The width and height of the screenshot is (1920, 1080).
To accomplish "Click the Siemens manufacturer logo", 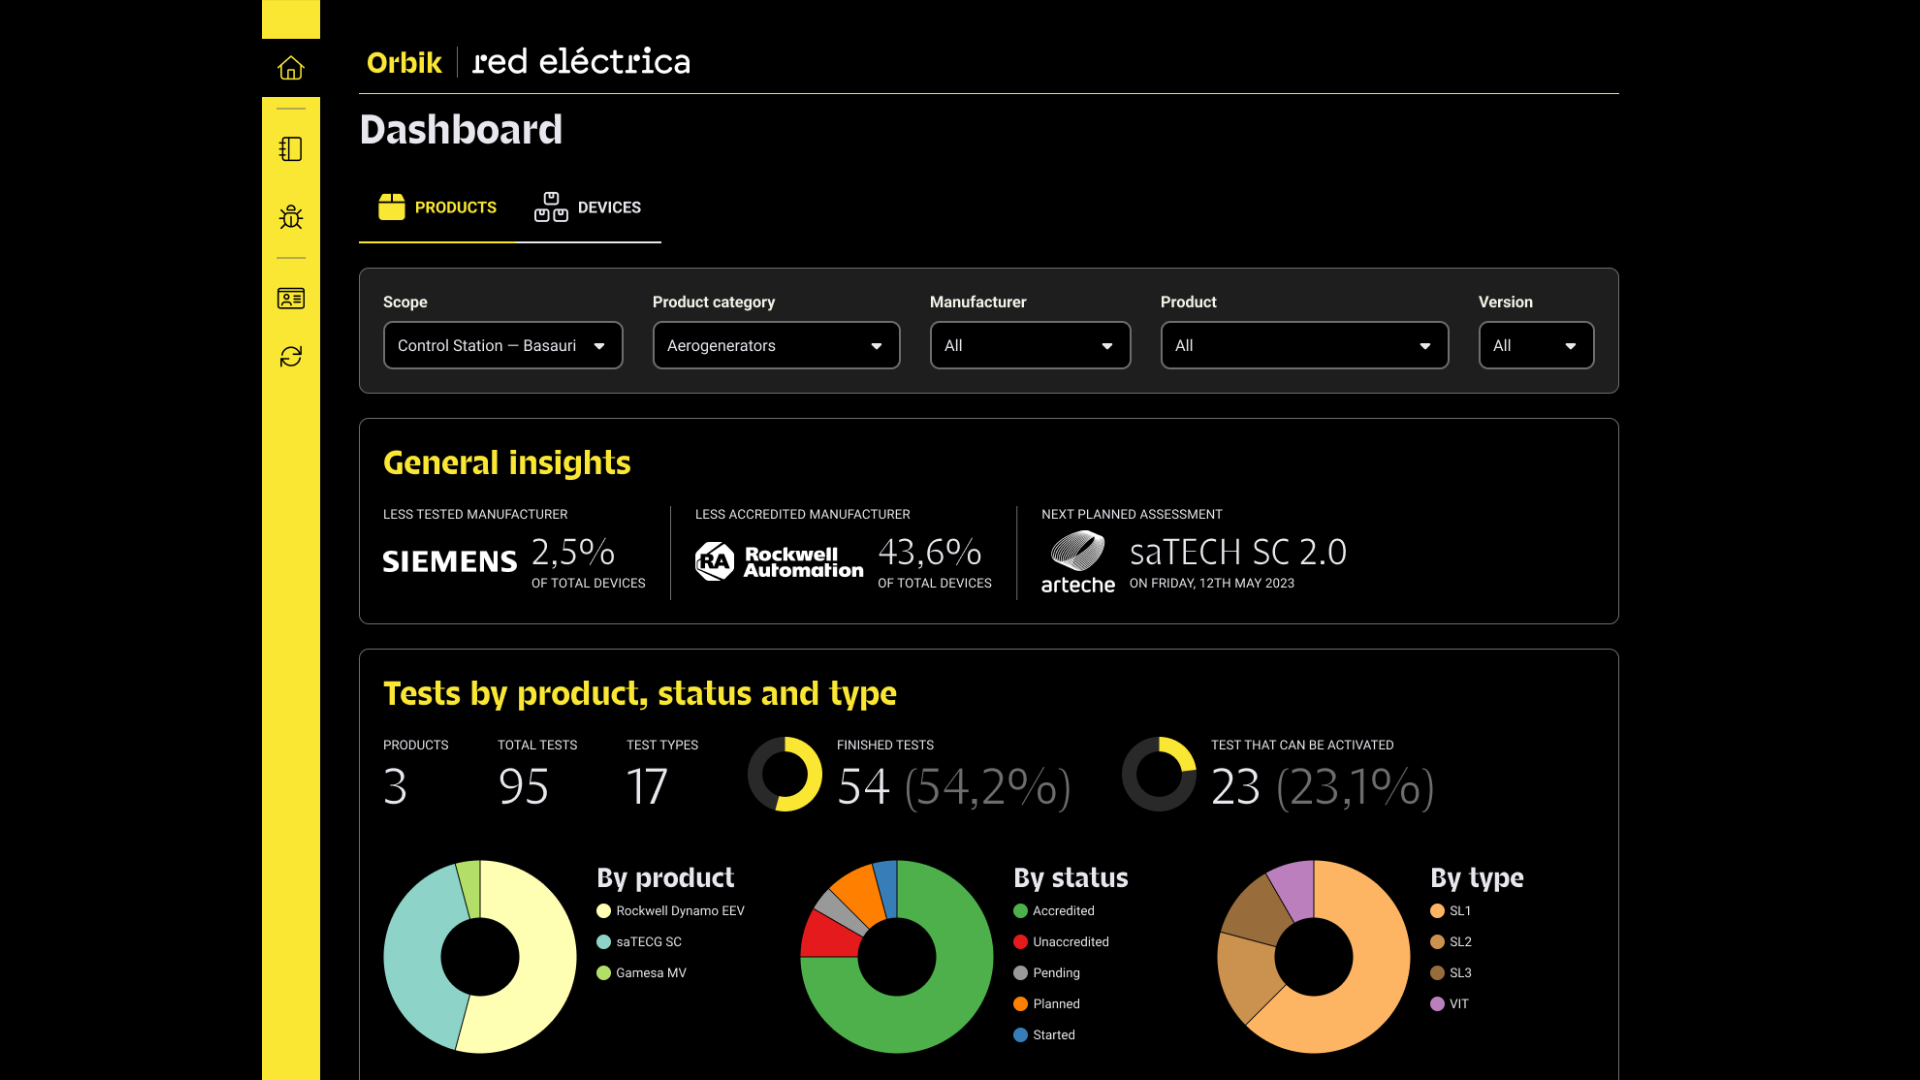I will tap(450, 561).
